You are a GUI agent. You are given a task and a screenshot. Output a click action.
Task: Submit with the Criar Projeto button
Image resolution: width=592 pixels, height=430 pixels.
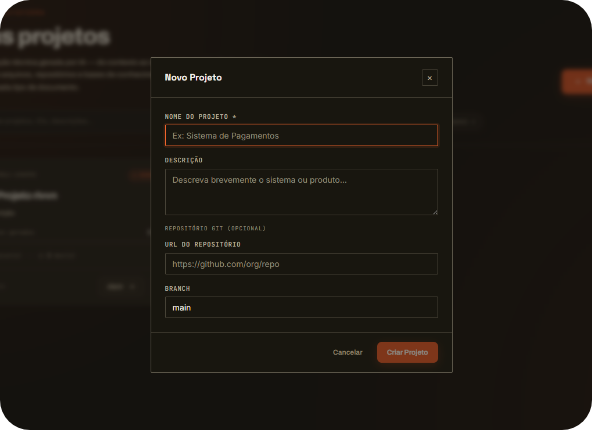407,352
